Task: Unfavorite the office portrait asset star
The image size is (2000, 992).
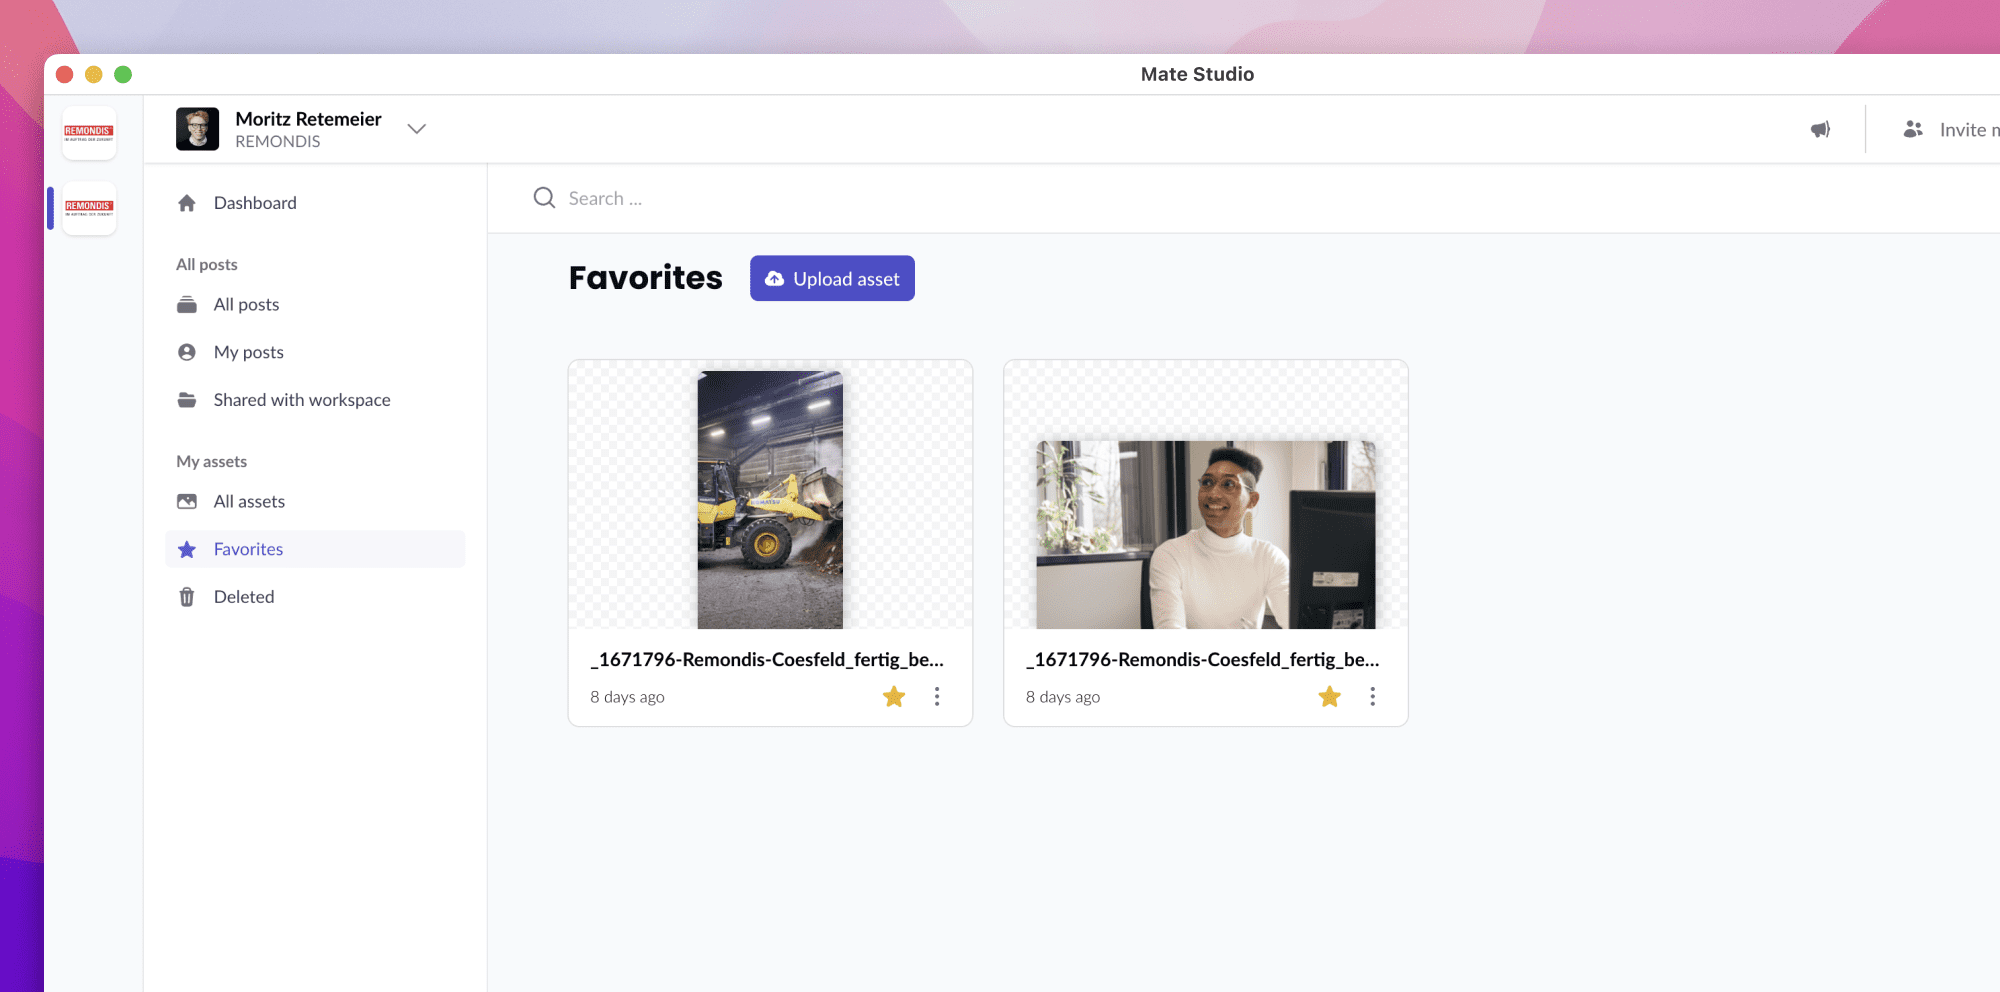Action: tap(1329, 696)
